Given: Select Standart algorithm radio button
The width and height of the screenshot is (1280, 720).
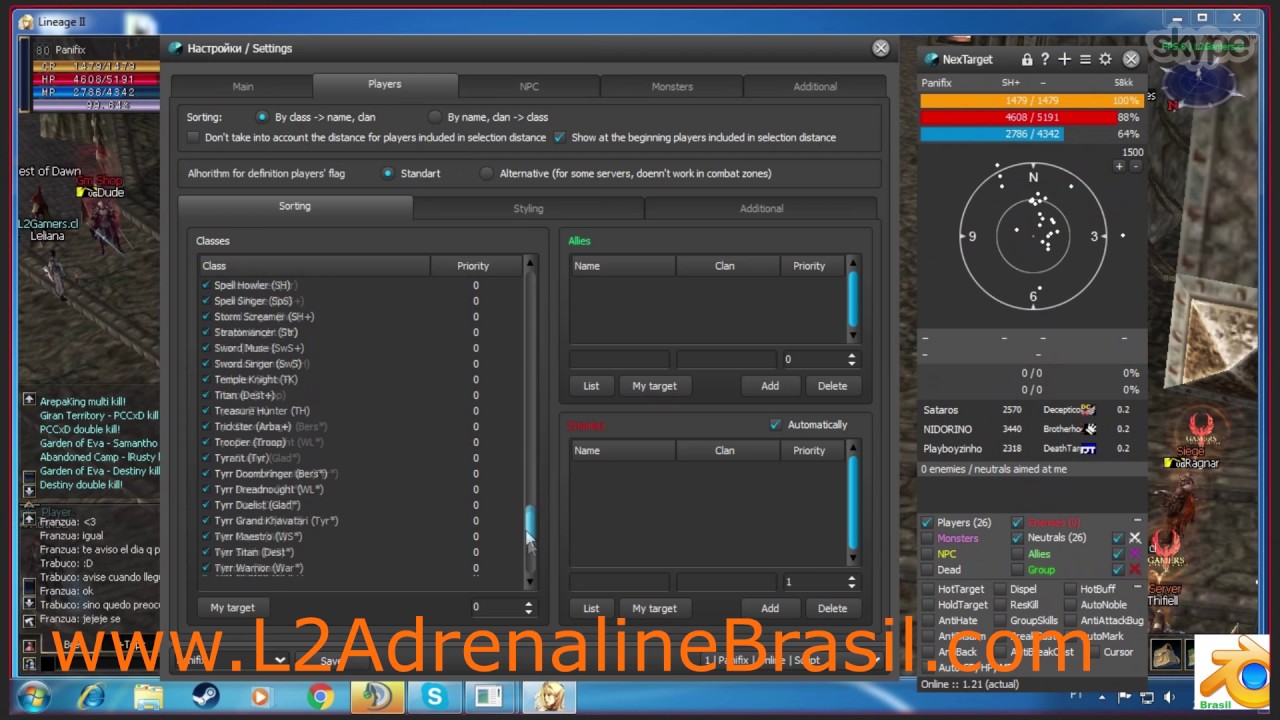Looking at the screenshot, I should click(x=388, y=173).
